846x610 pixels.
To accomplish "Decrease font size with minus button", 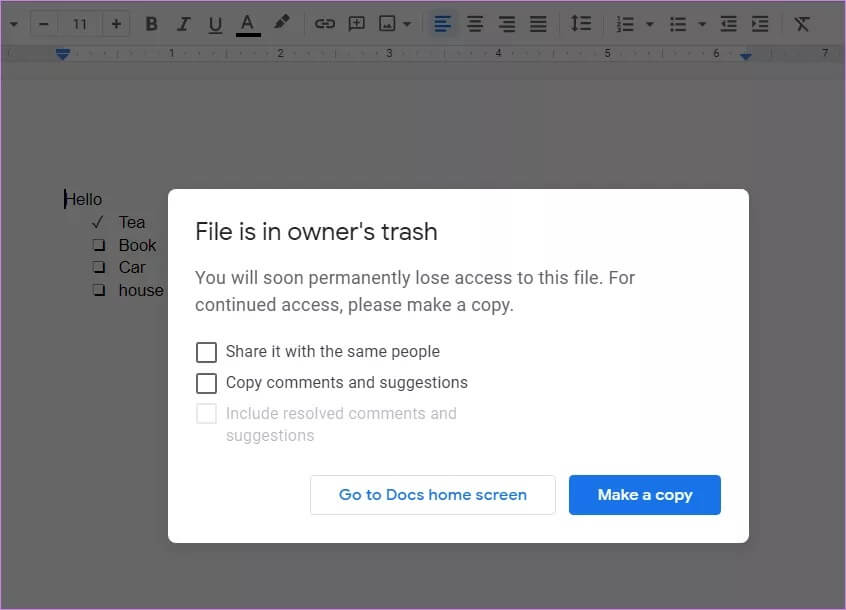I will [44, 24].
